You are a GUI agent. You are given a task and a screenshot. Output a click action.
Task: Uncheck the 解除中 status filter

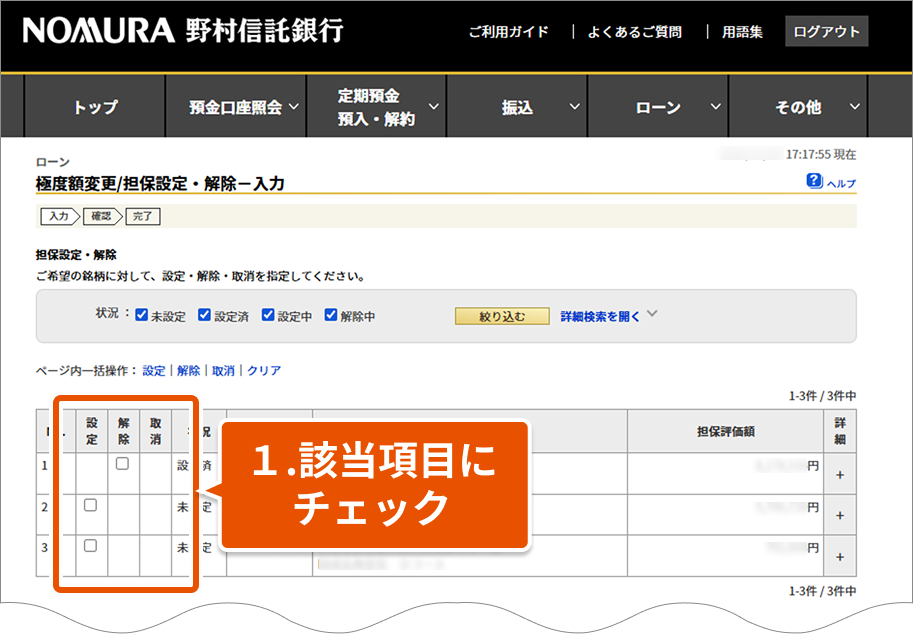tap(331, 315)
